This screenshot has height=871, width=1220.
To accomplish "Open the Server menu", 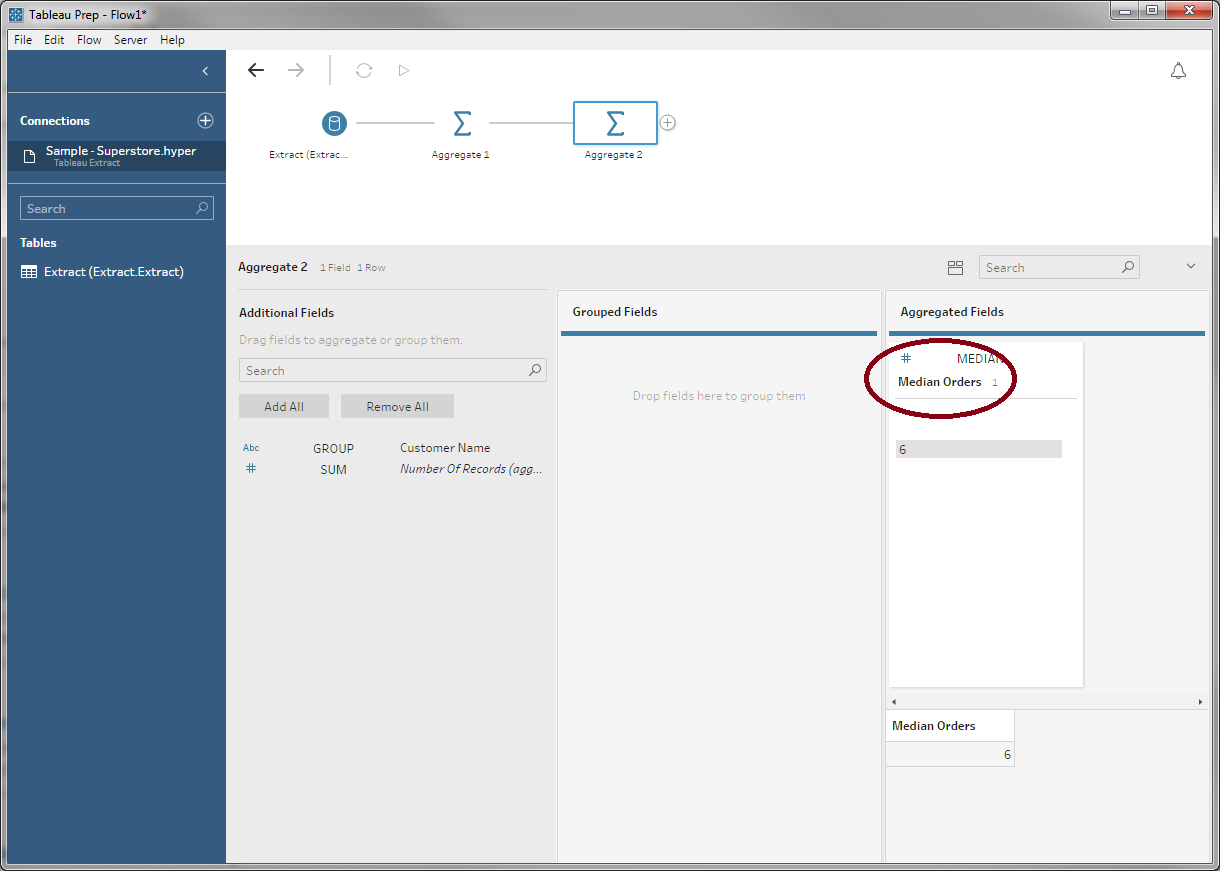I will pos(130,40).
